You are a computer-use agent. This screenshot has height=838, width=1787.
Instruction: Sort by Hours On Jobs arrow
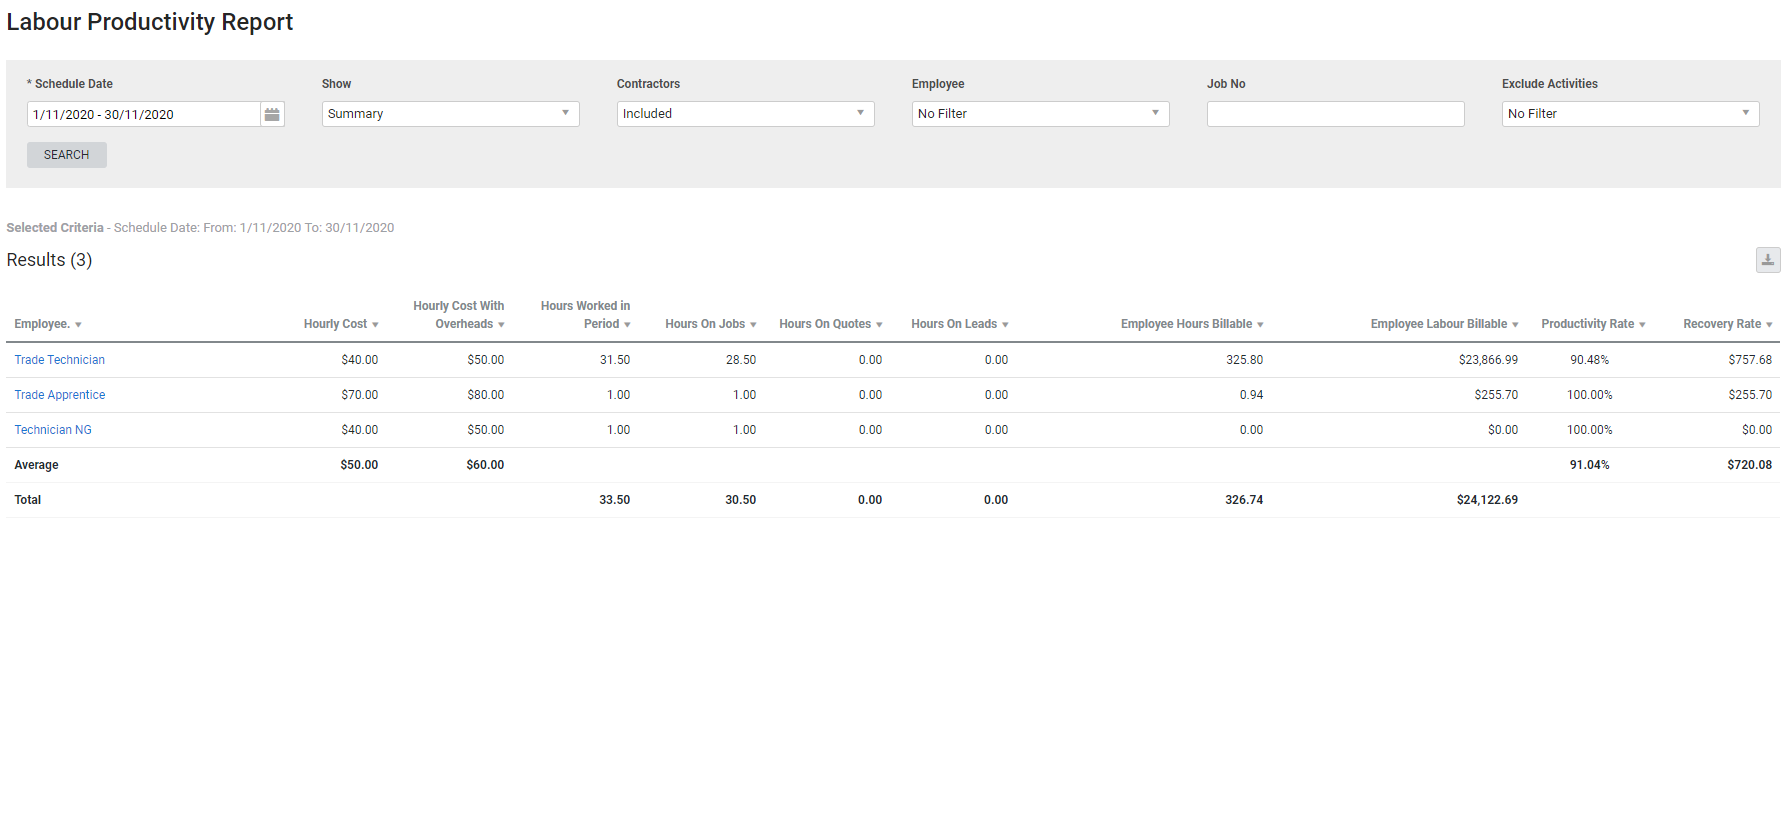[753, 325]
